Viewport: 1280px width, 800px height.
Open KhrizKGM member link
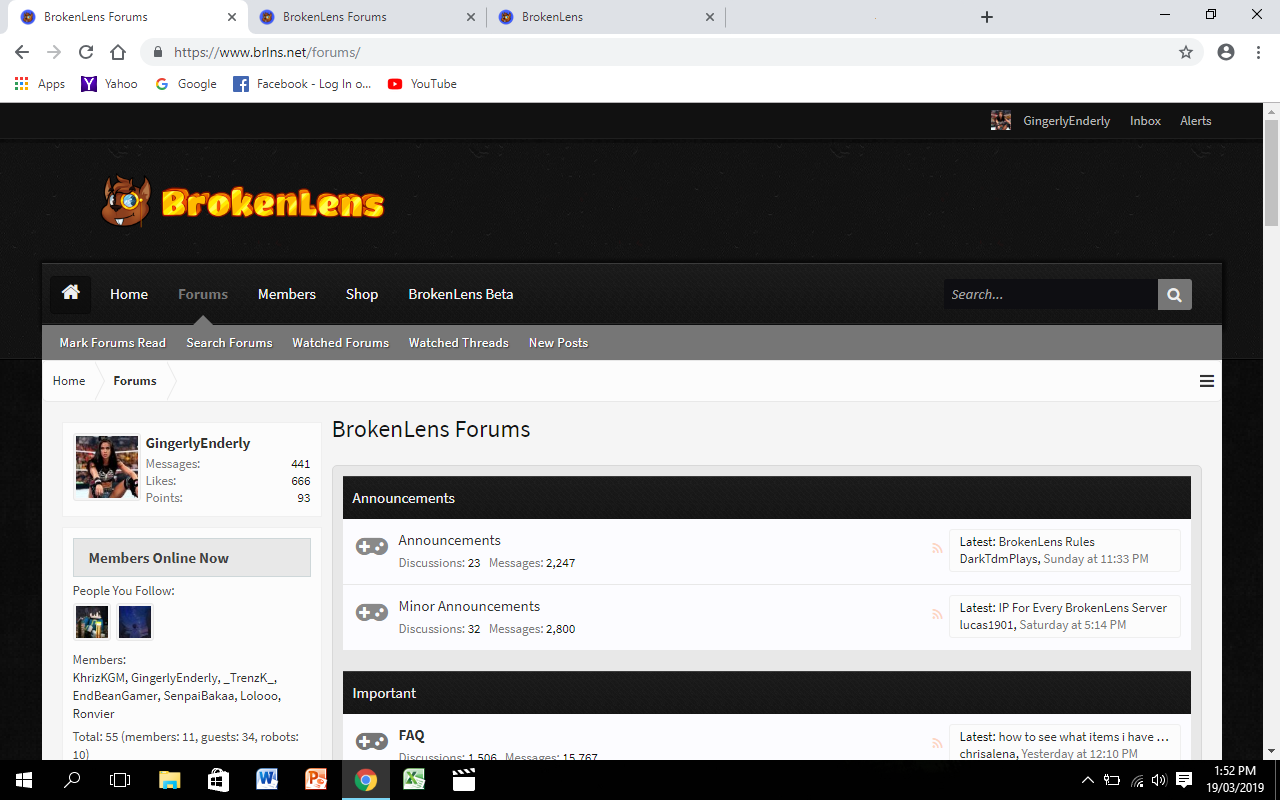(x=99, y=678)
